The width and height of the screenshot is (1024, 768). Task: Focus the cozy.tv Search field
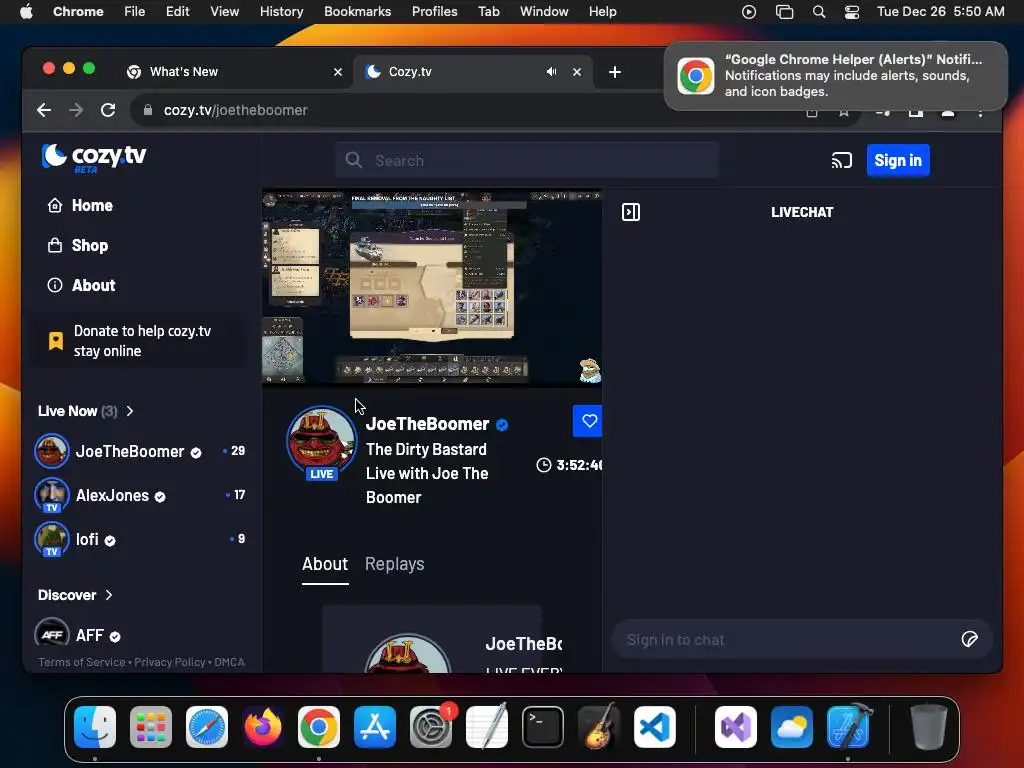pos(526,161)
